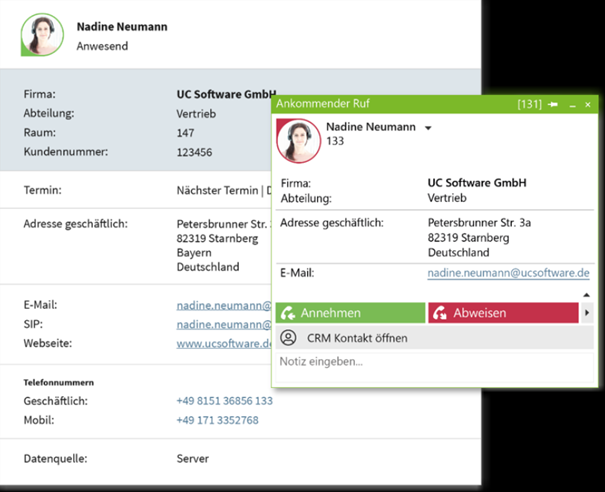Click the Abweisen phone handset icon

point(440,313)
